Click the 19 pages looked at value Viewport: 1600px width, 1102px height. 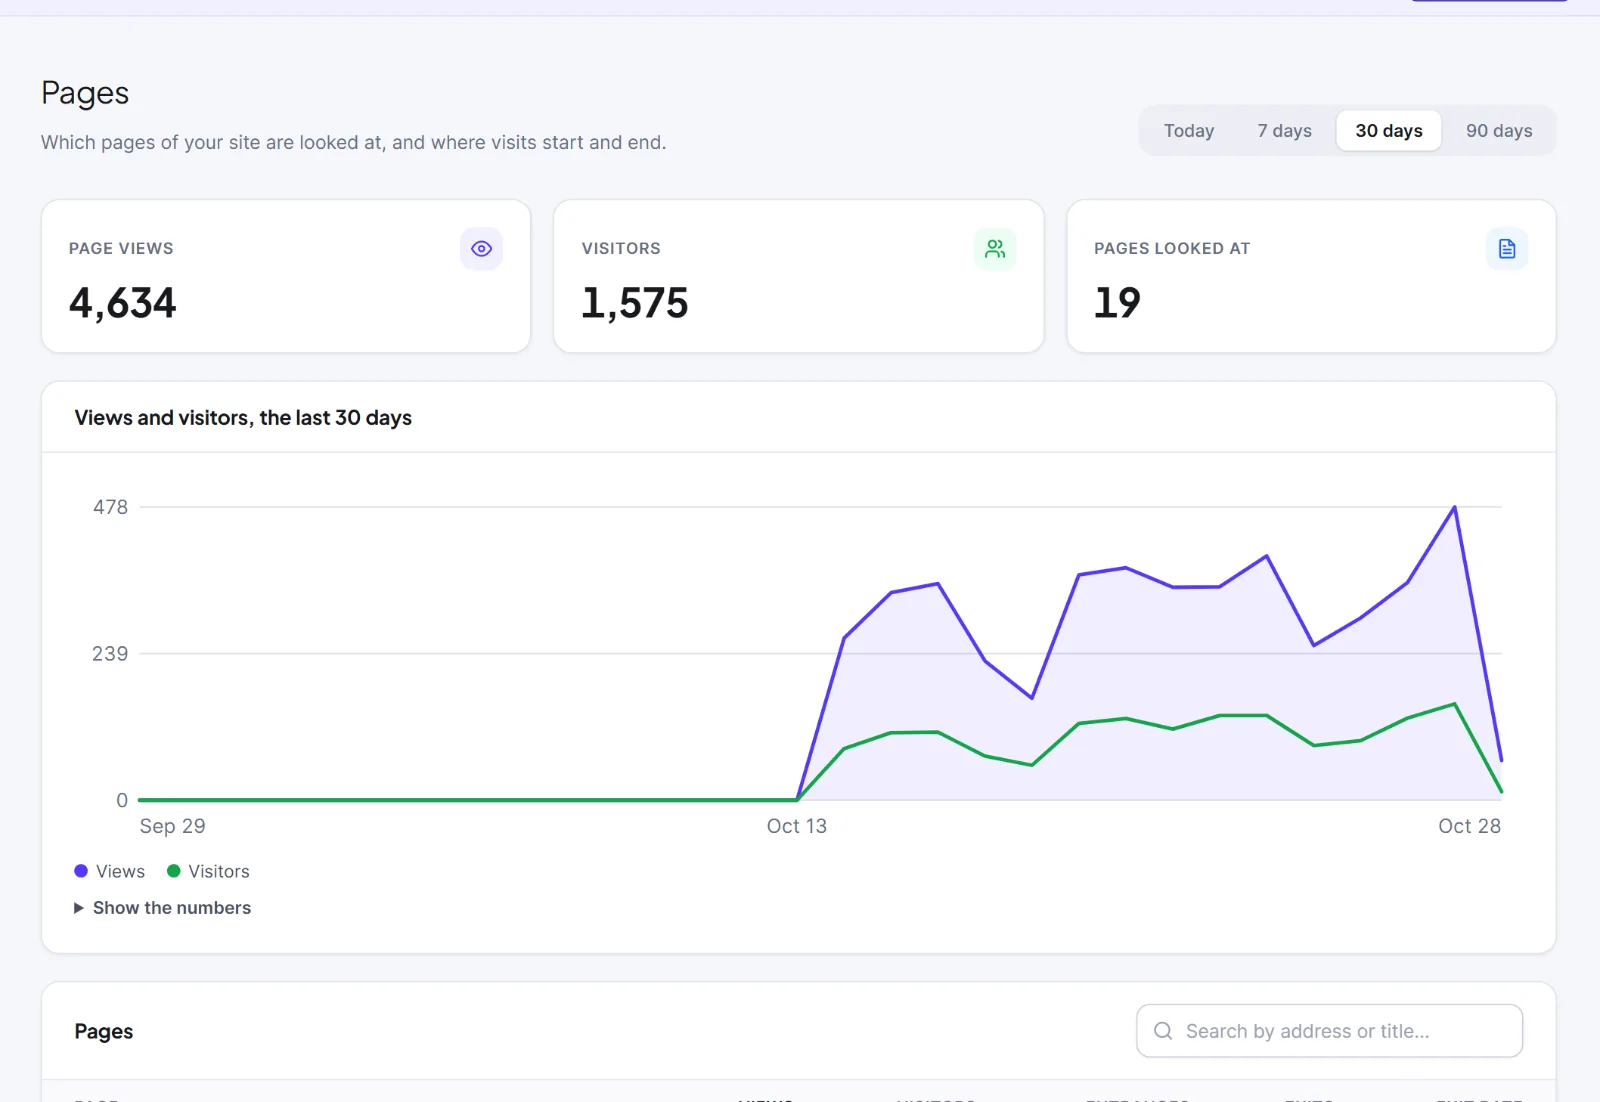tap(1117, 303)
